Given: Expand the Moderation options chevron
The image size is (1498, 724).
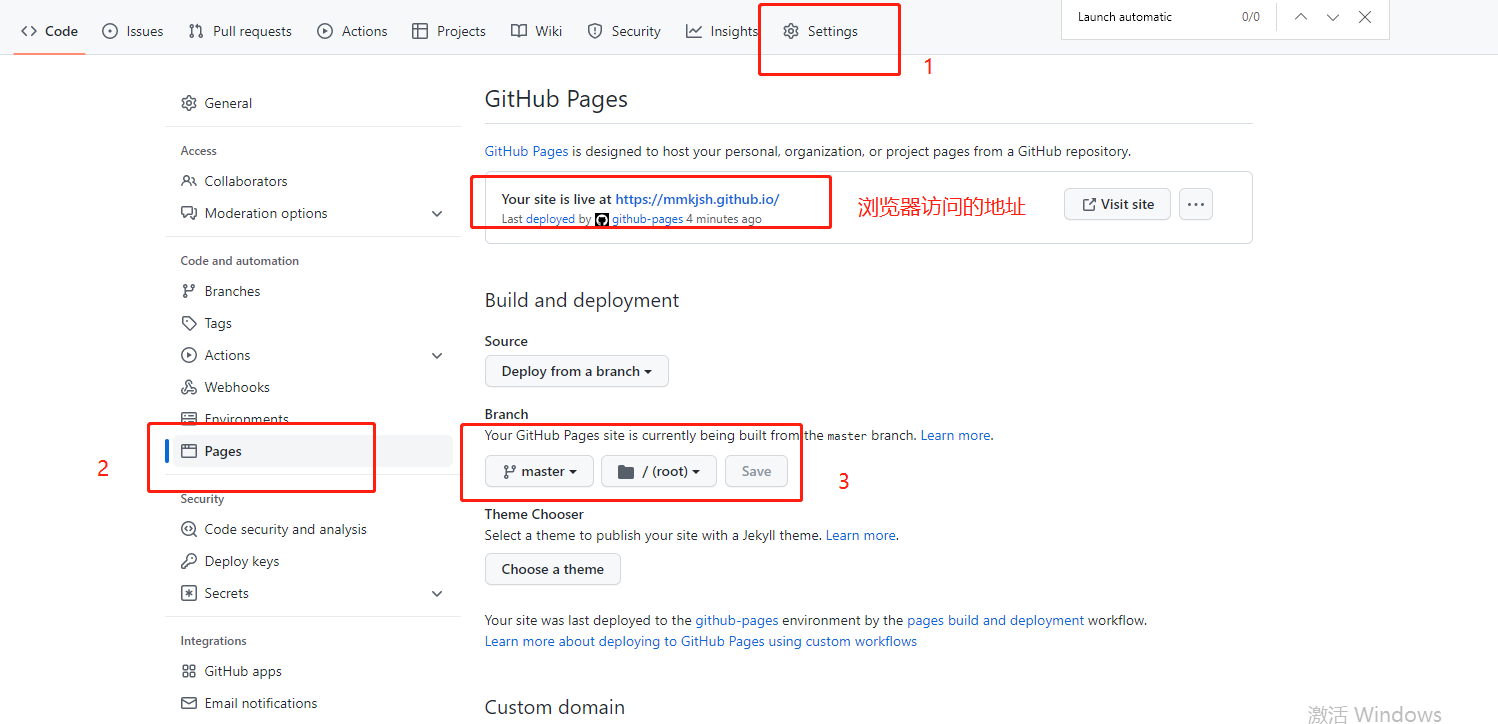Looking at the screenshot, I should (x=437, y=213).
